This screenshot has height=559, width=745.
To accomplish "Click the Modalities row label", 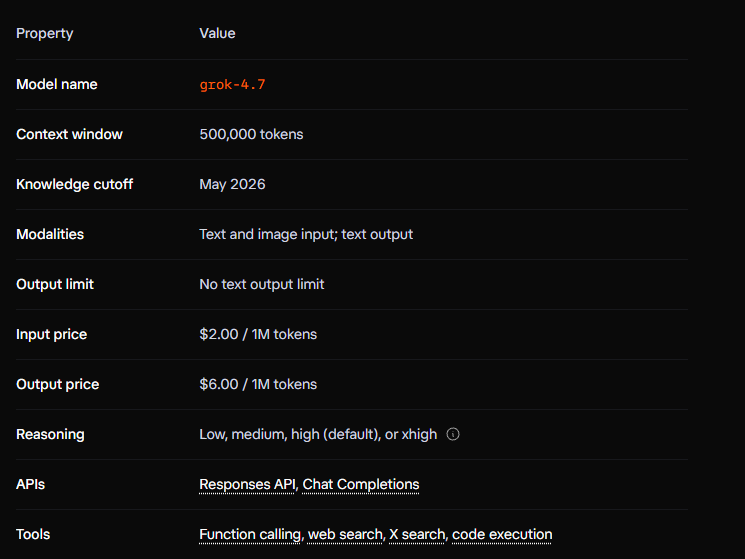I will 50,234.
